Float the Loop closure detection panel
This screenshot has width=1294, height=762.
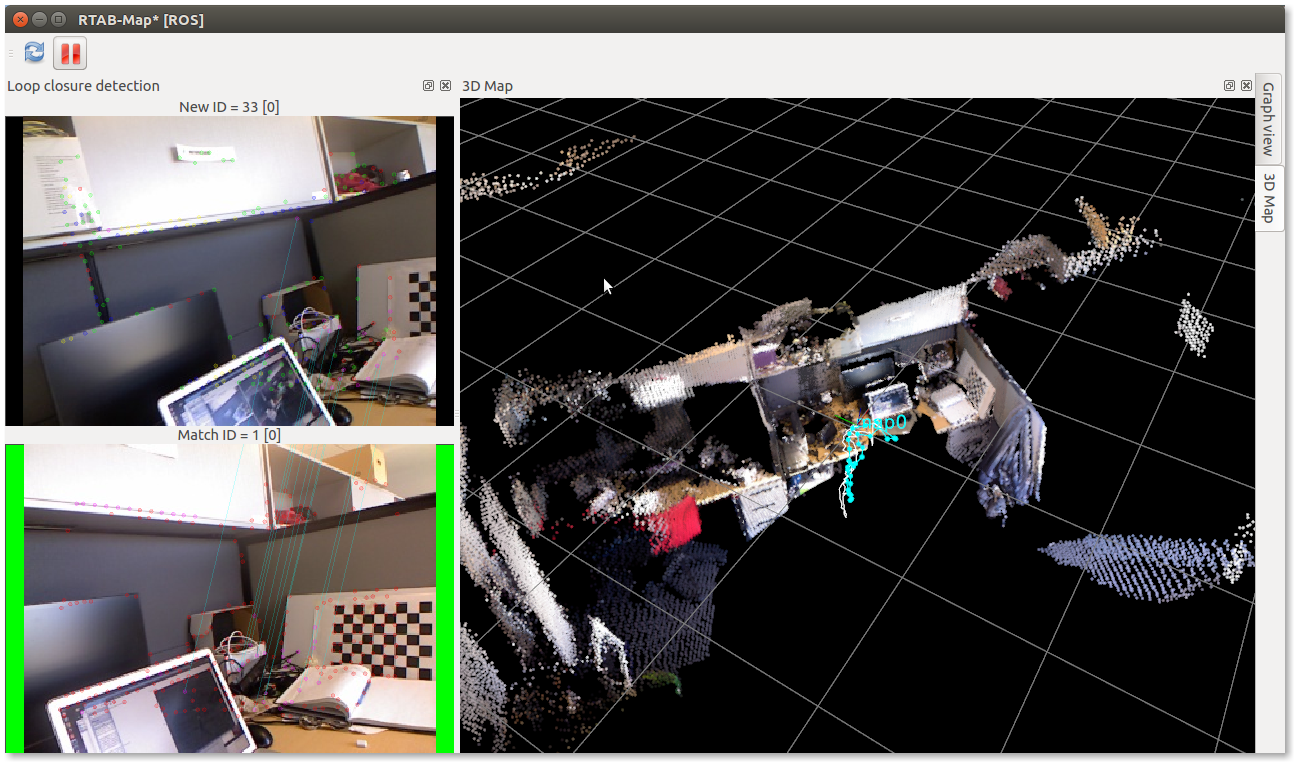coord(428,86)
